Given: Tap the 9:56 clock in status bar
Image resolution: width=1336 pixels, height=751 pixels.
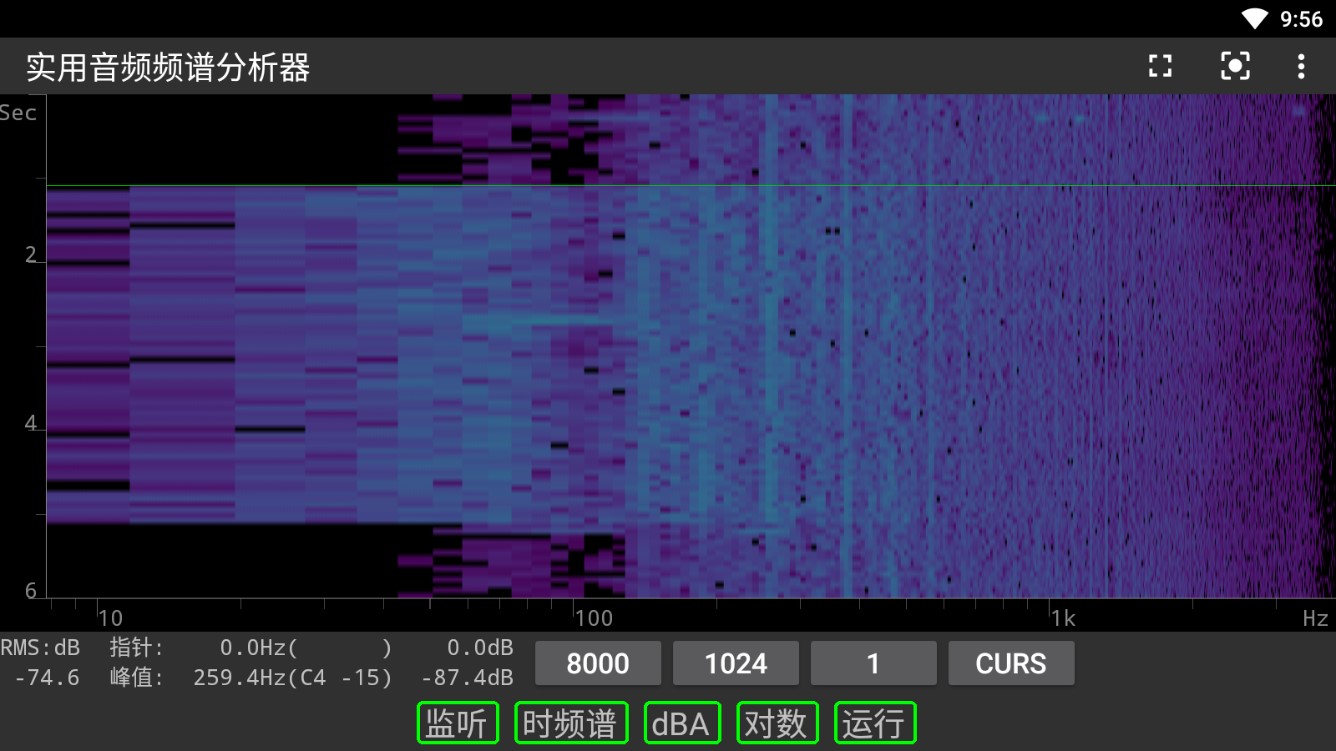Looking at the screenshot, I should point(1301,19).
